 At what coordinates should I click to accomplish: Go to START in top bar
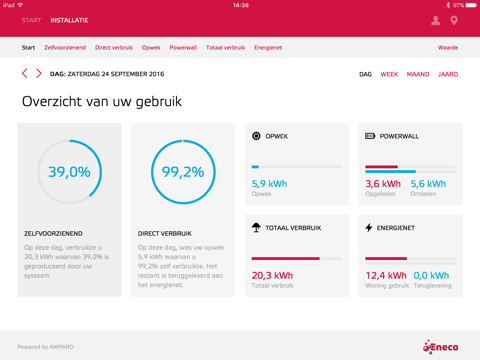31,20
